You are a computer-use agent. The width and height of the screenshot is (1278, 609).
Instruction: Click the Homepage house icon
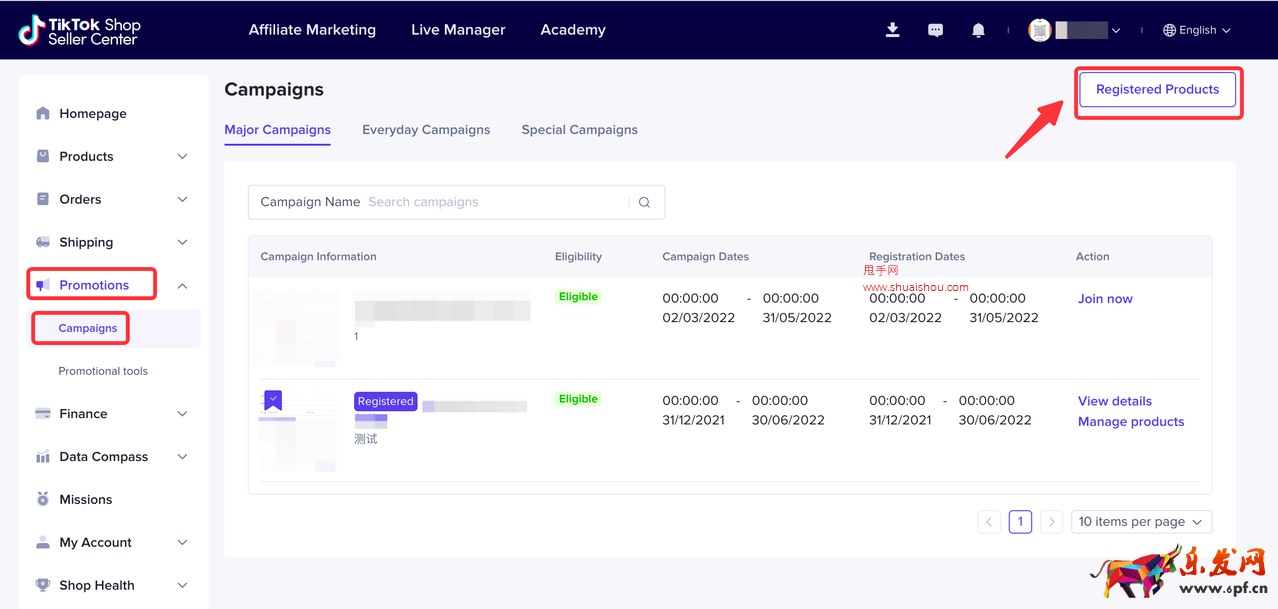click(x=43, y=113)
